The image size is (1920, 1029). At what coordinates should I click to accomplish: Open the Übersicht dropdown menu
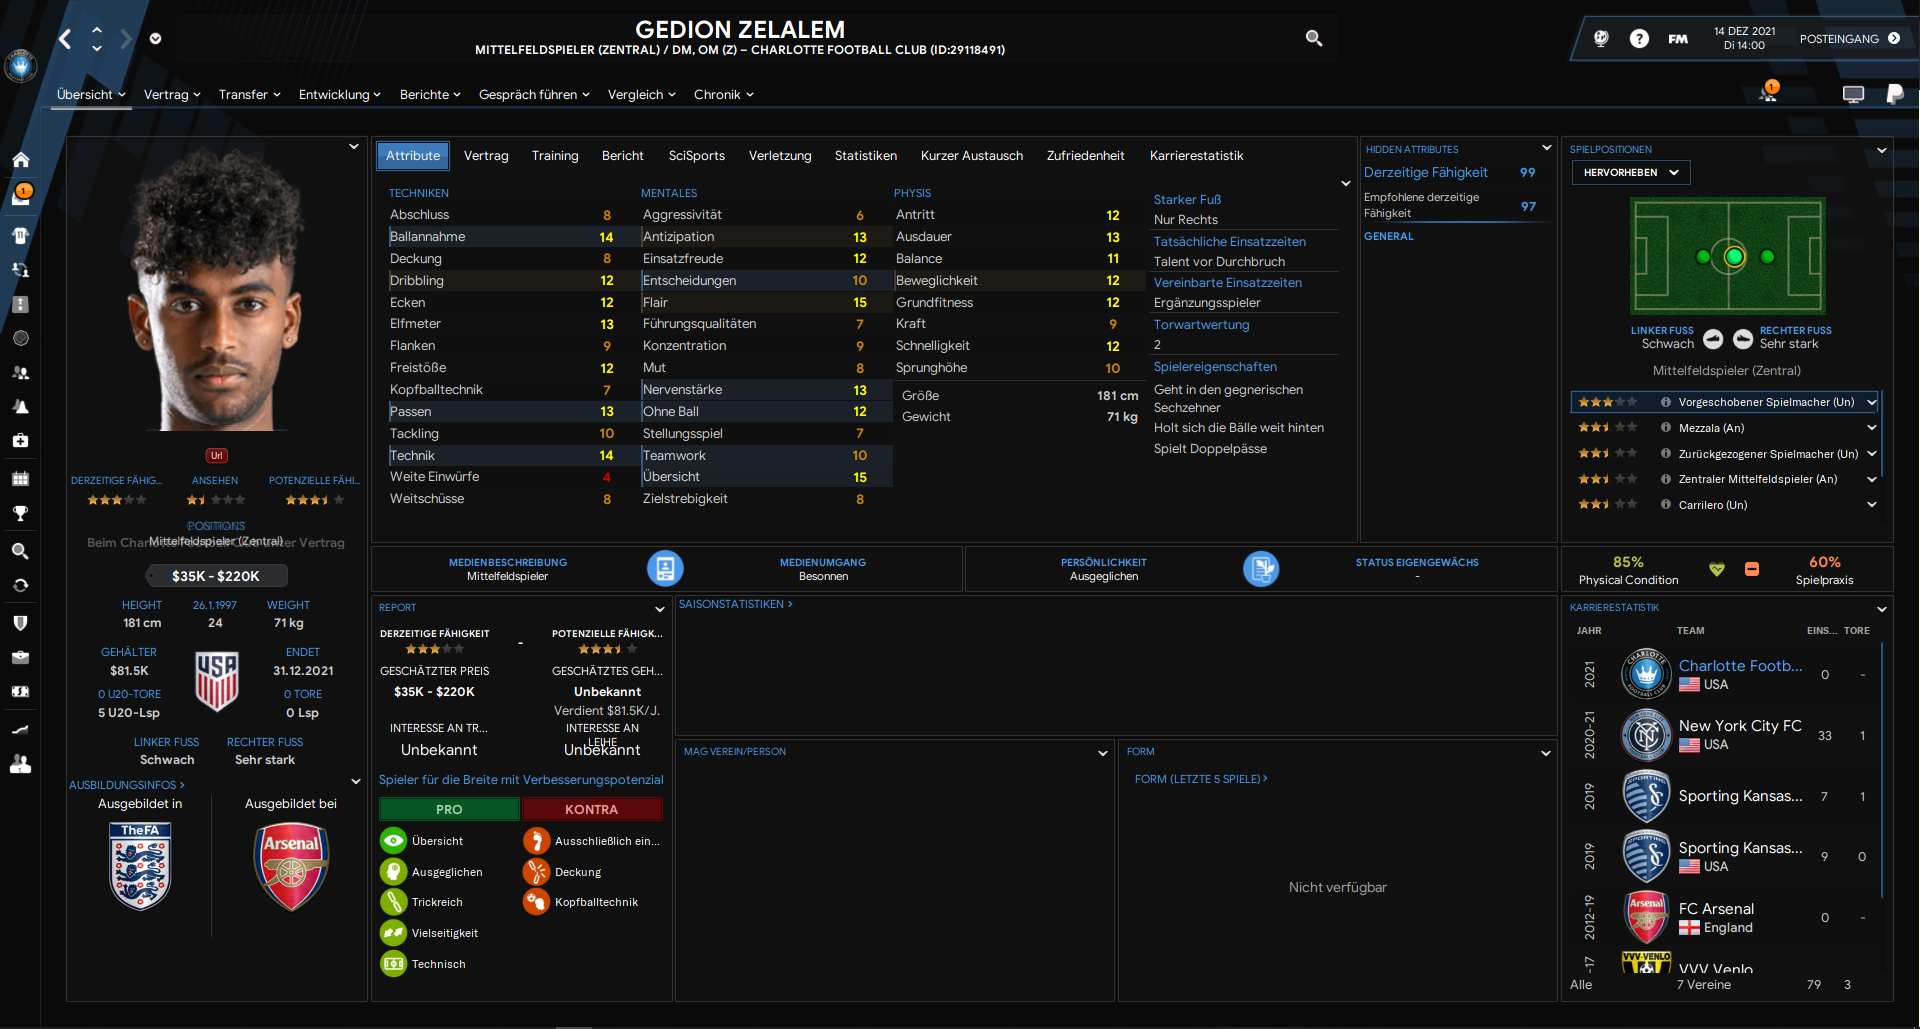[91, 94]
